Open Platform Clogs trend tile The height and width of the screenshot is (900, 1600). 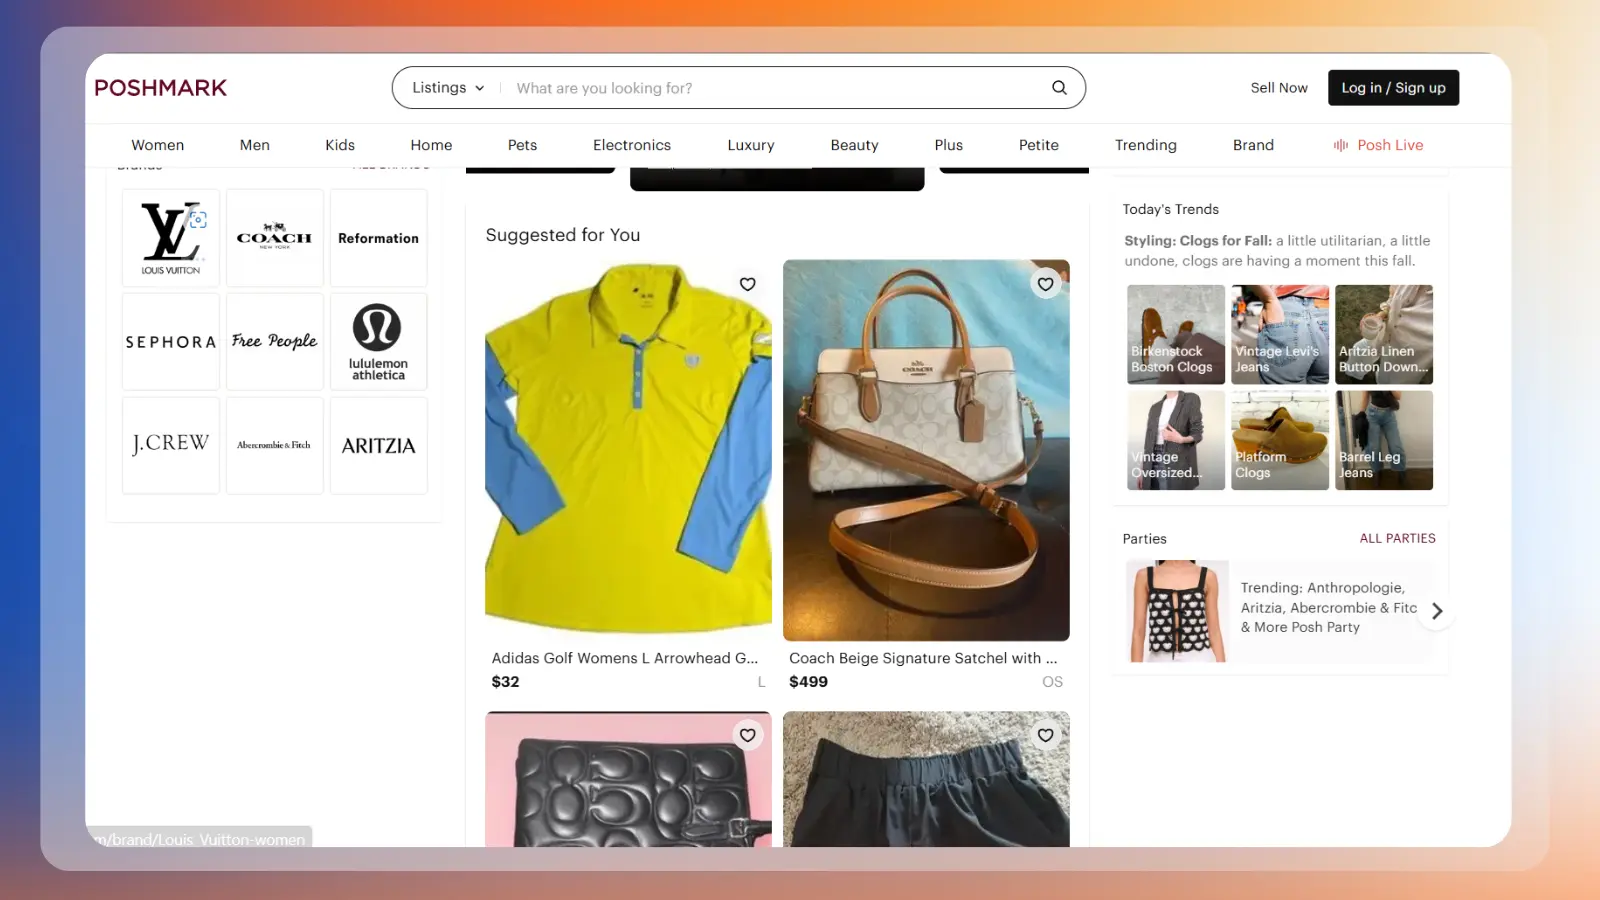point(1280,440)
